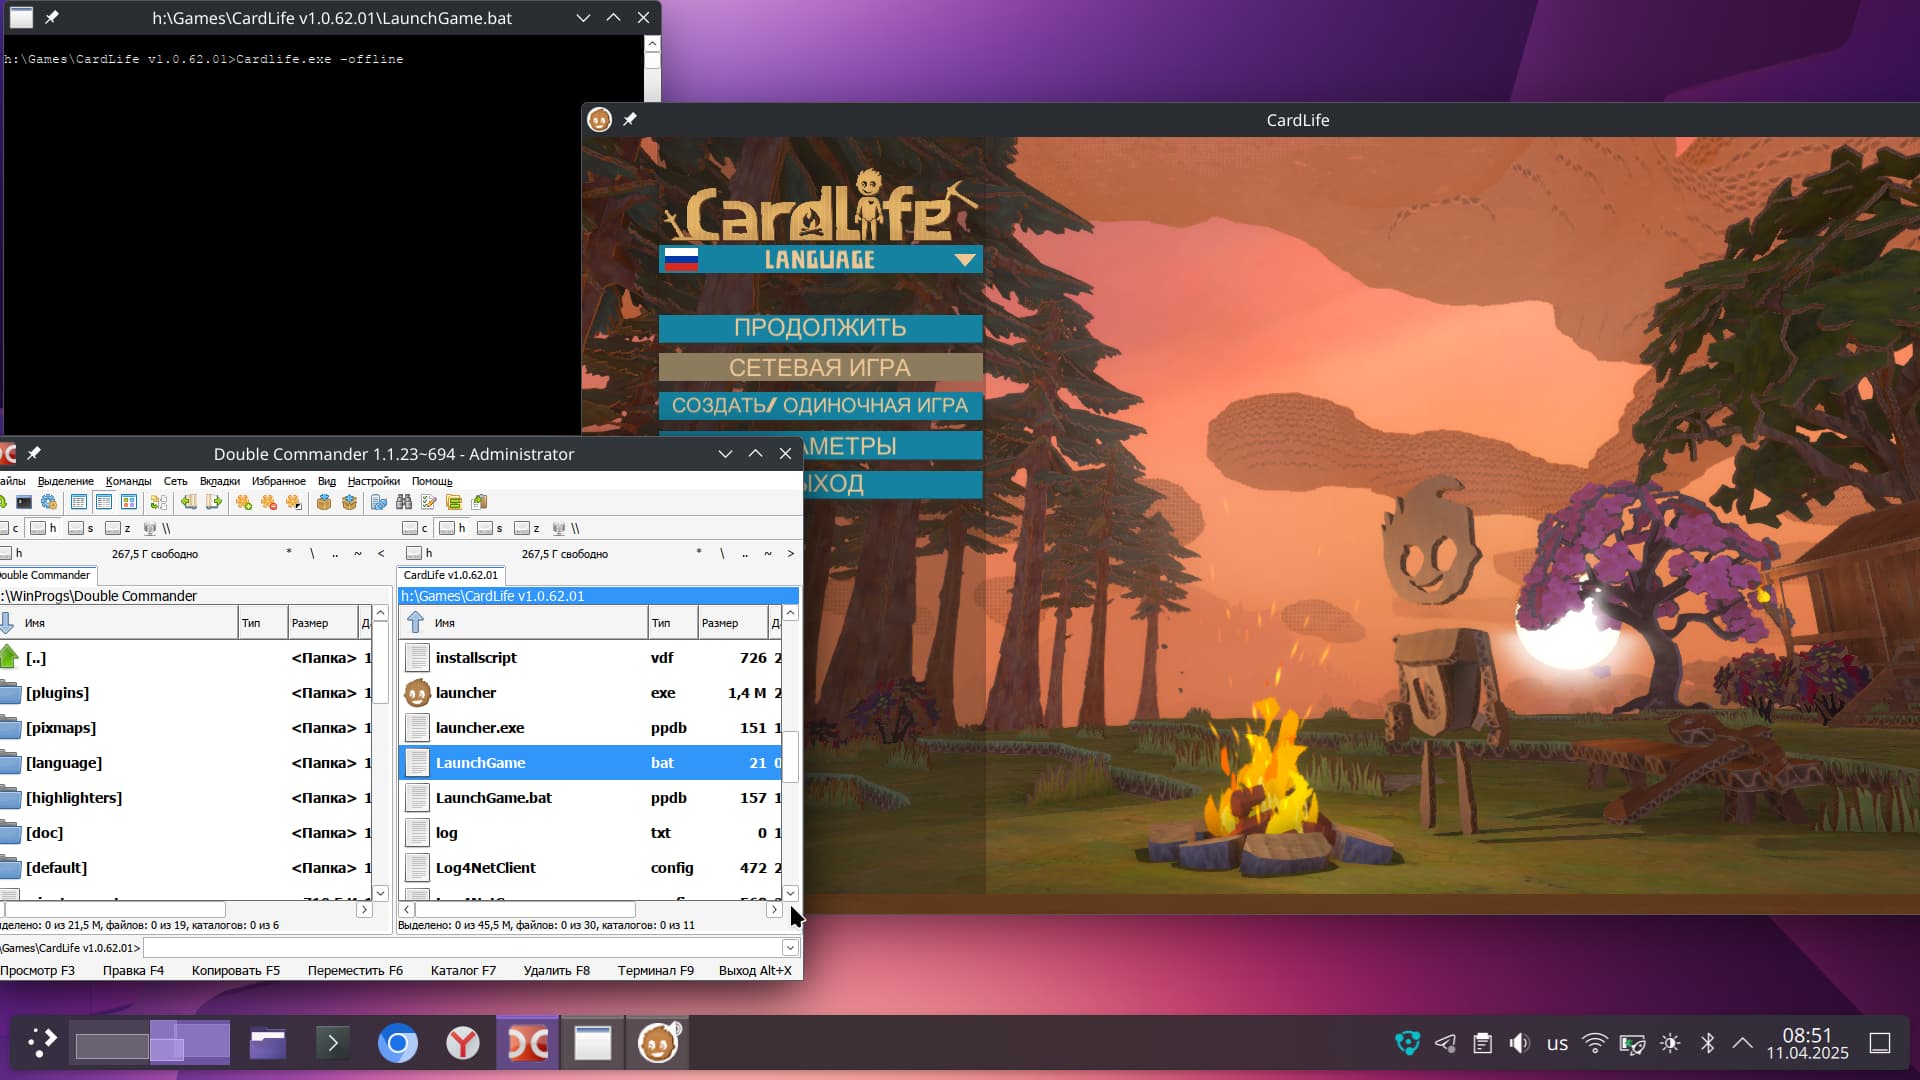Click the select group icon with plus
This screenshot has width=1920, height=1080.
pyautogui.click(x=244, y=502)
